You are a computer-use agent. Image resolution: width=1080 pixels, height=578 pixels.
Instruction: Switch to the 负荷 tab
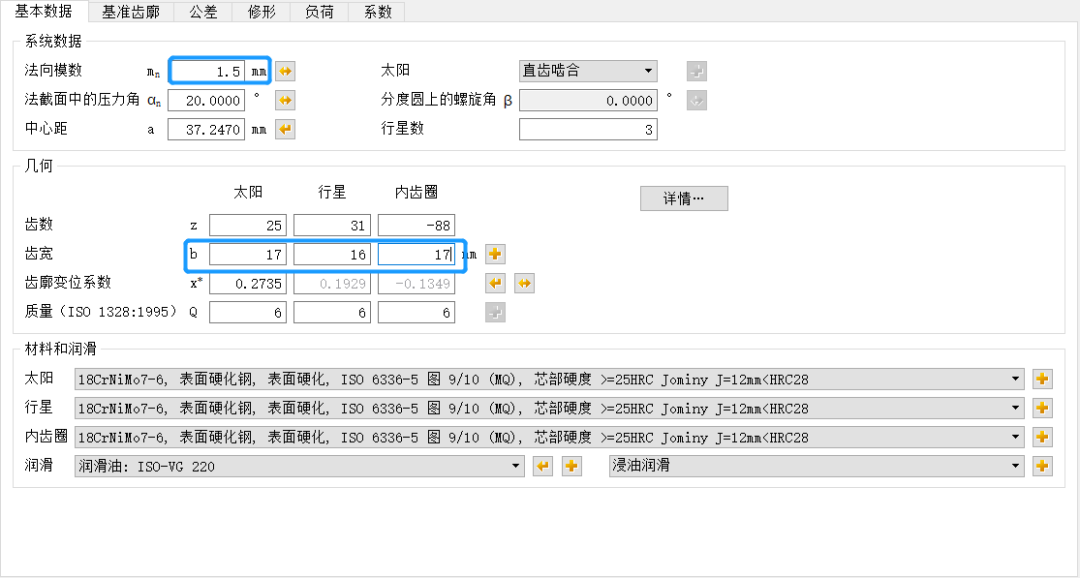point(318,13)
